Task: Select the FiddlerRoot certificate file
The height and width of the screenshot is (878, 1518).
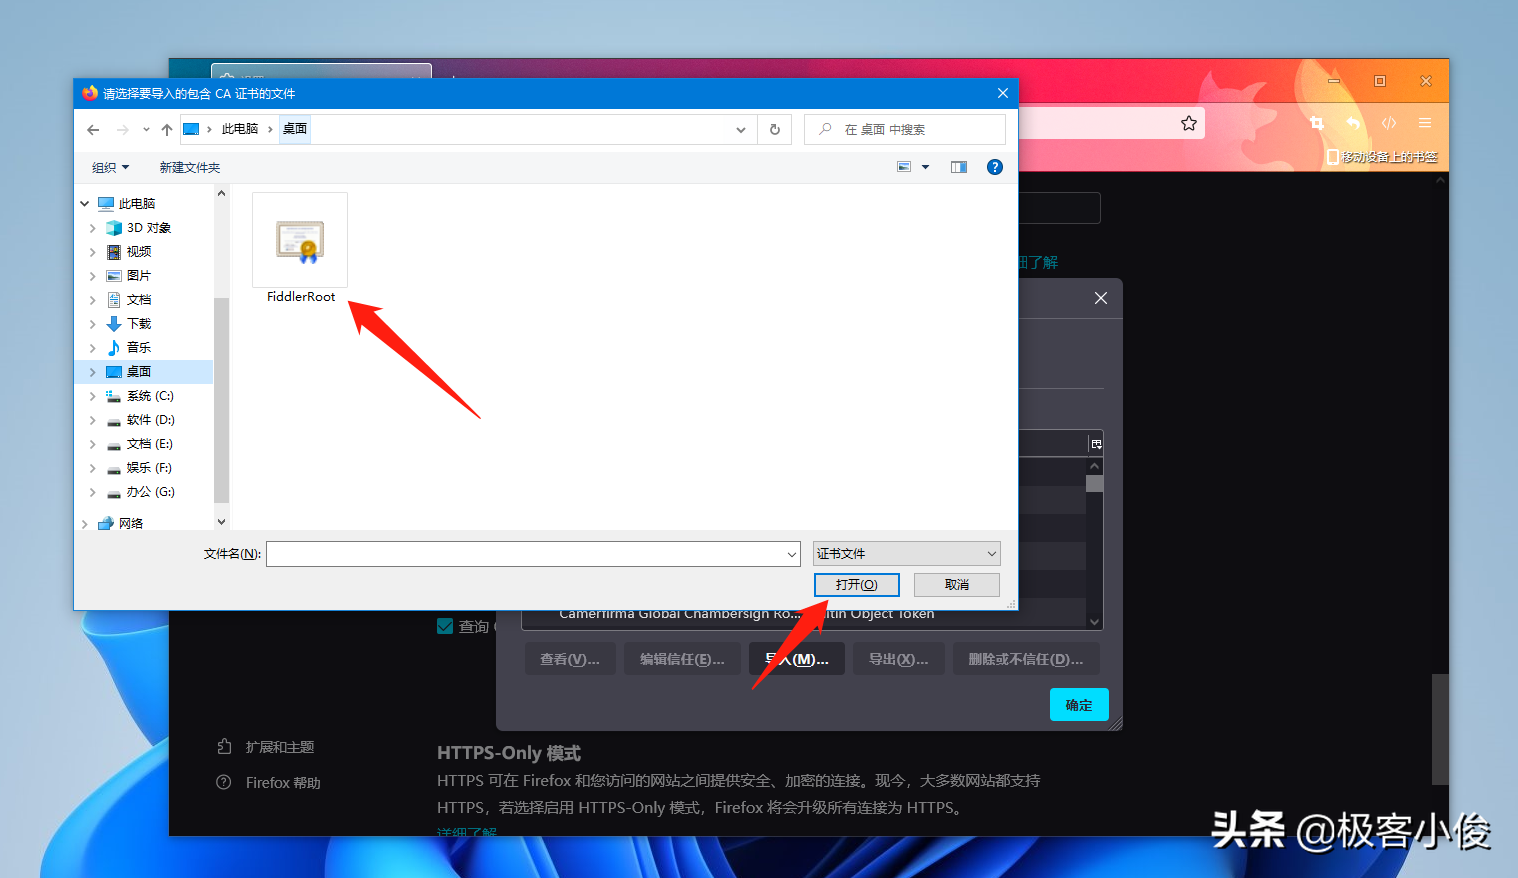Action: tap(300, 248)
